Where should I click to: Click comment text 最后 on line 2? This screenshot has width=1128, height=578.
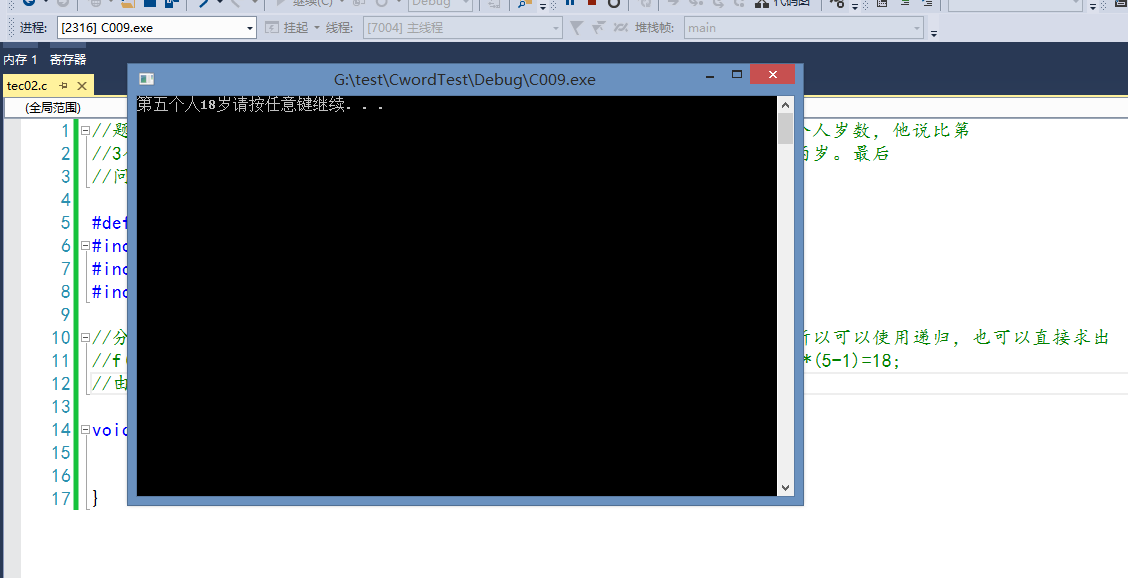(871, 154)
